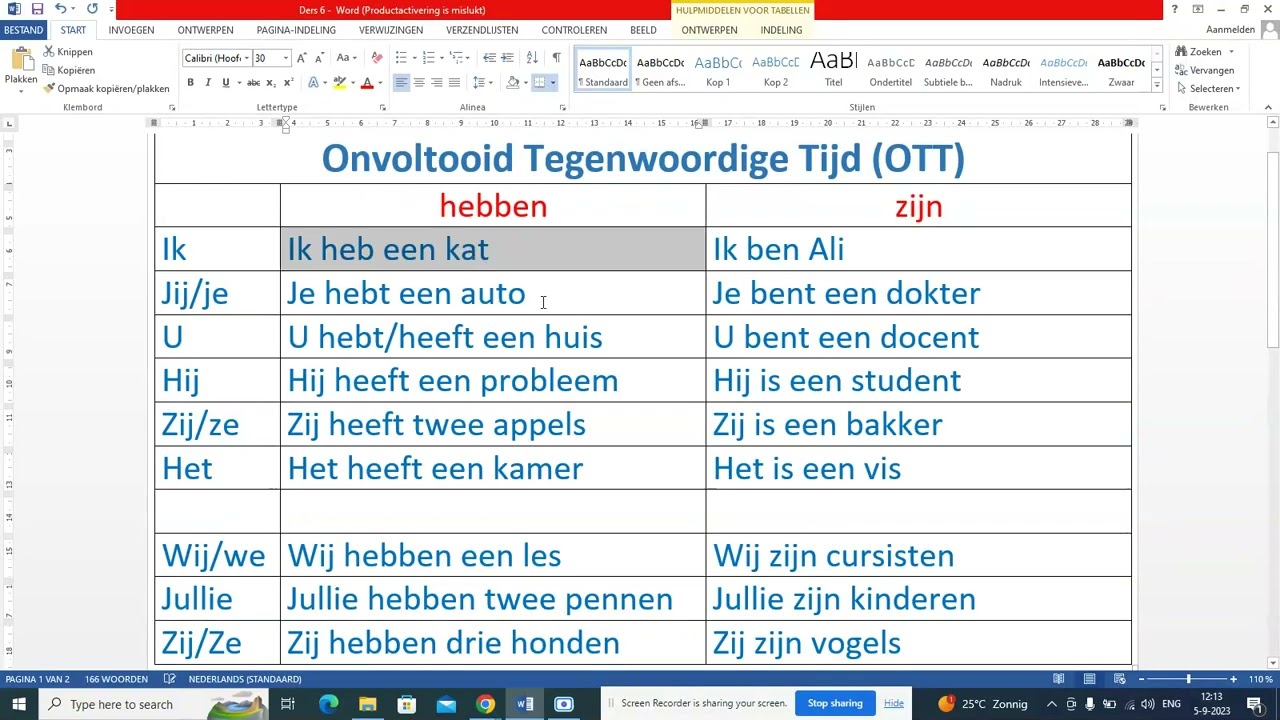Open the font size 30 dropdown
This screenshot has width=1280, height=720.
coord(285,58)
